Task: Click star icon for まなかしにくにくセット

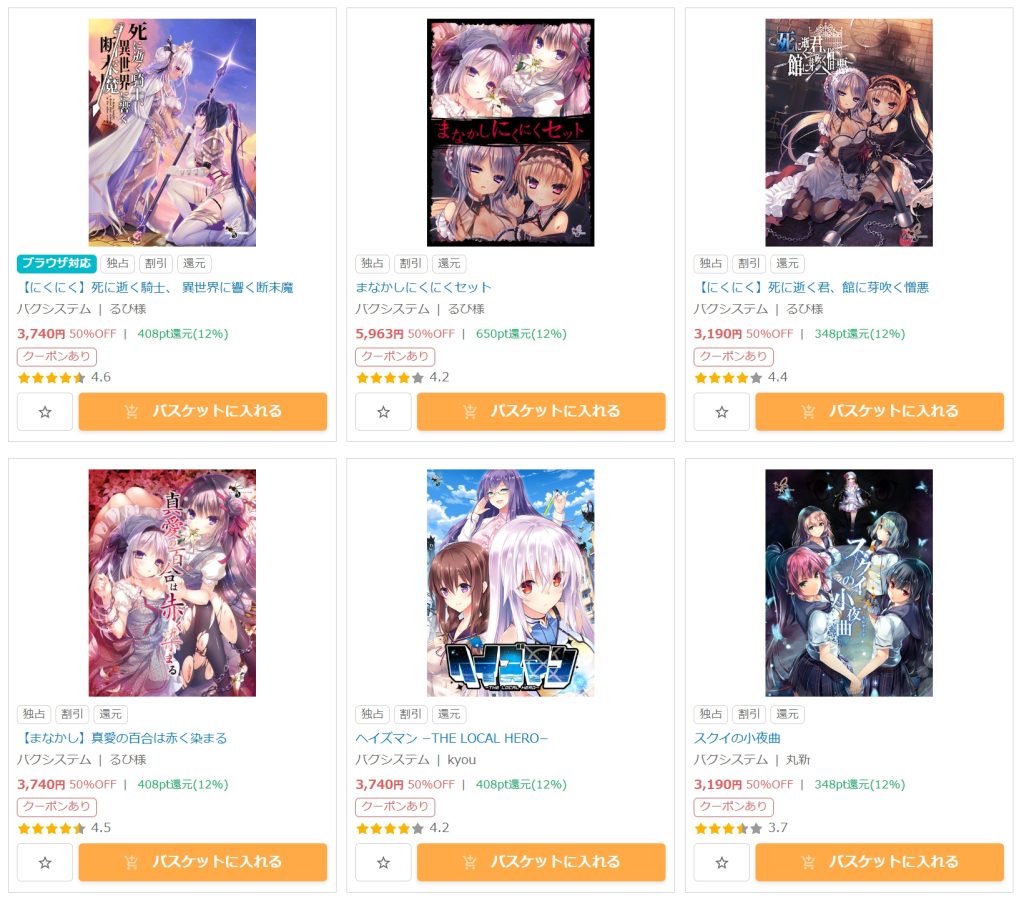Action: pyautogui.click(x=383, y=412)
